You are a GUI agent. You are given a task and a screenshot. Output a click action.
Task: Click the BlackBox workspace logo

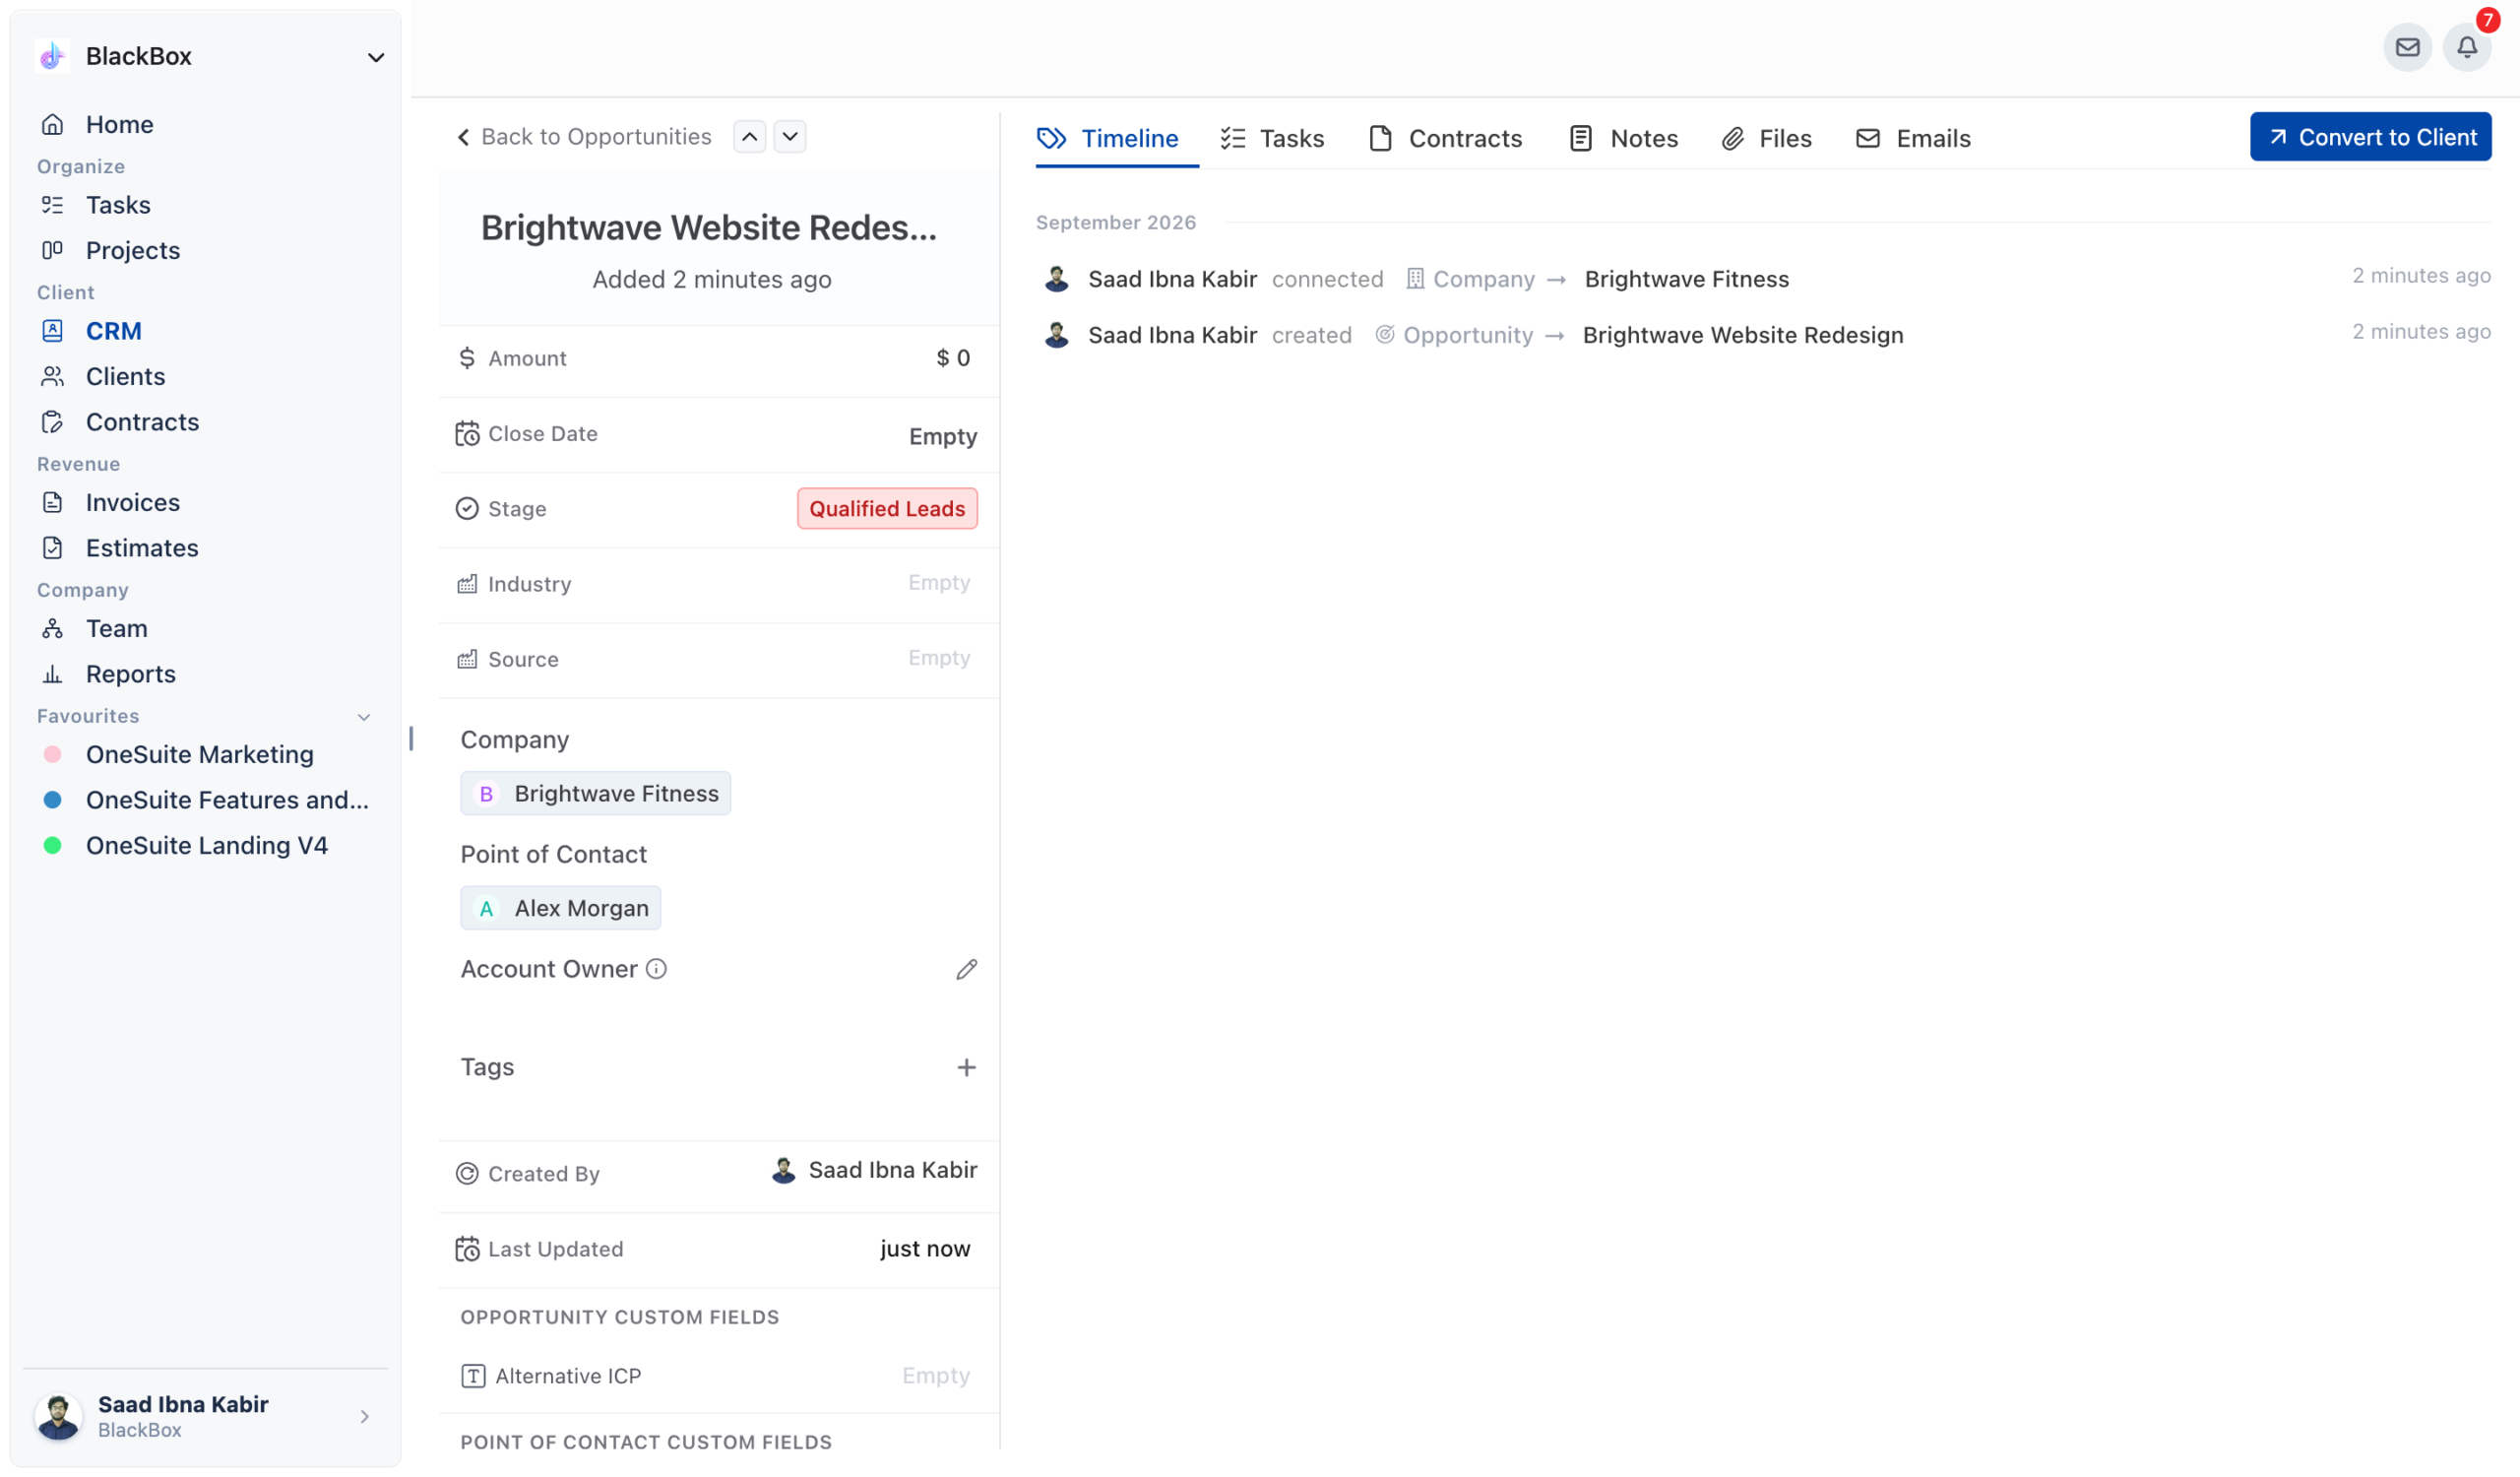coord(52,56)
